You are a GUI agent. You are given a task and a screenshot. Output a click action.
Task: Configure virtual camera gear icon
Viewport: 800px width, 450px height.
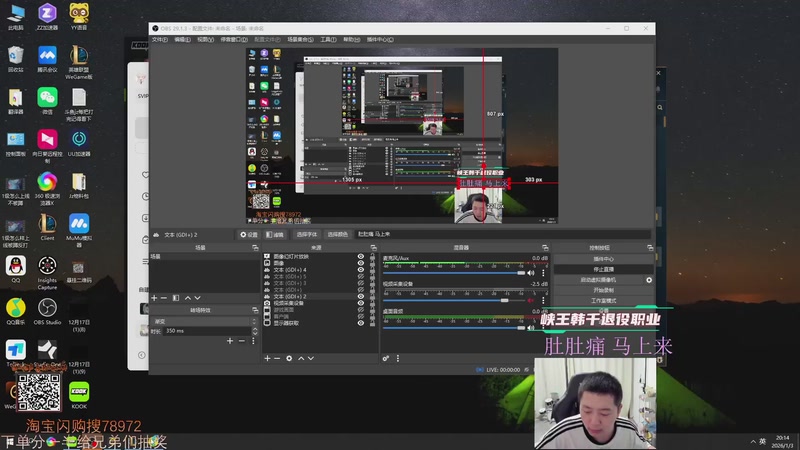pos(649,280)
